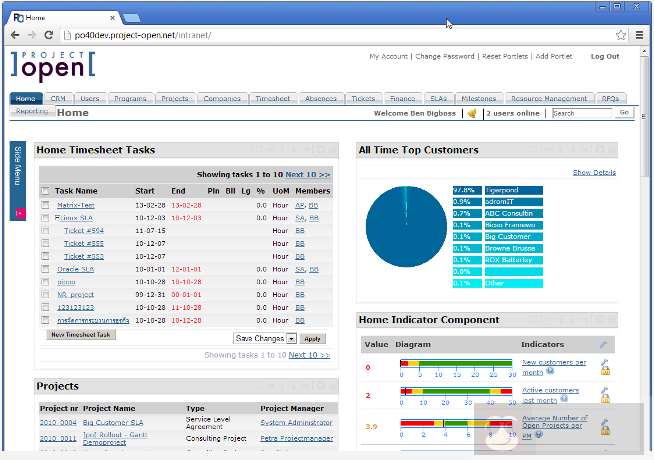Click wrench icon beside New customers indicator
This screenshot has height=460, width=654.
605,361
